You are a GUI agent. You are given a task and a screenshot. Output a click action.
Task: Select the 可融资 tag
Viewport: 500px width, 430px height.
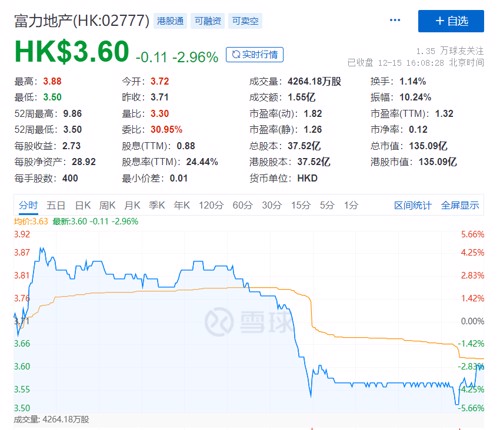click(208, 21)
